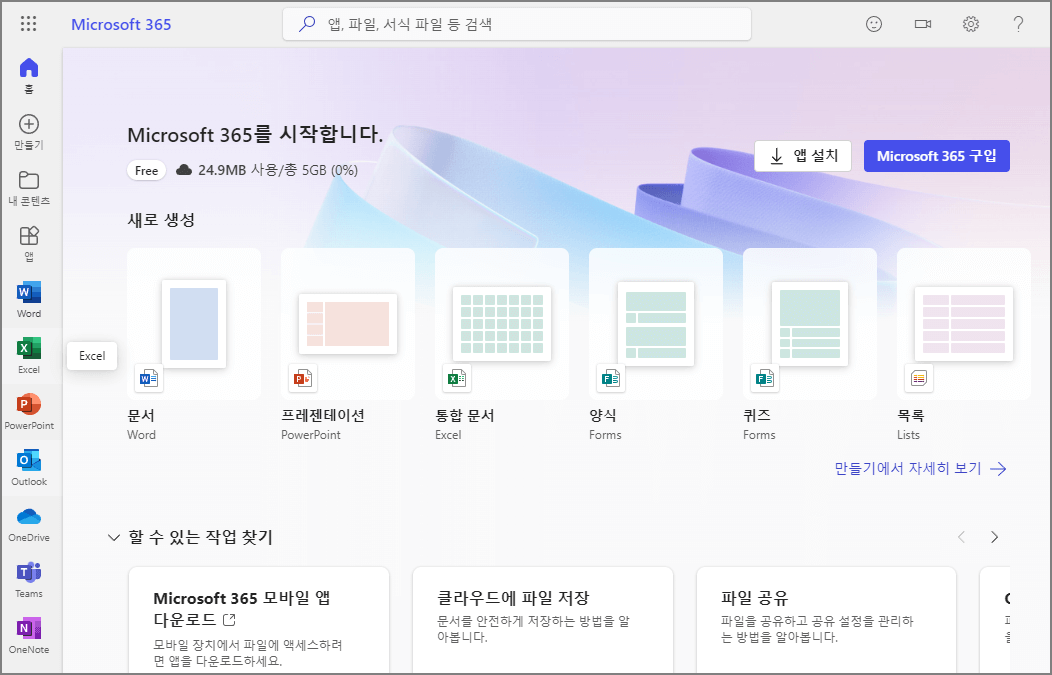The width and height of the screenshot is (1052, 675).
Task: Show previous task cards with left chevron
Action: tap(961, 537)
